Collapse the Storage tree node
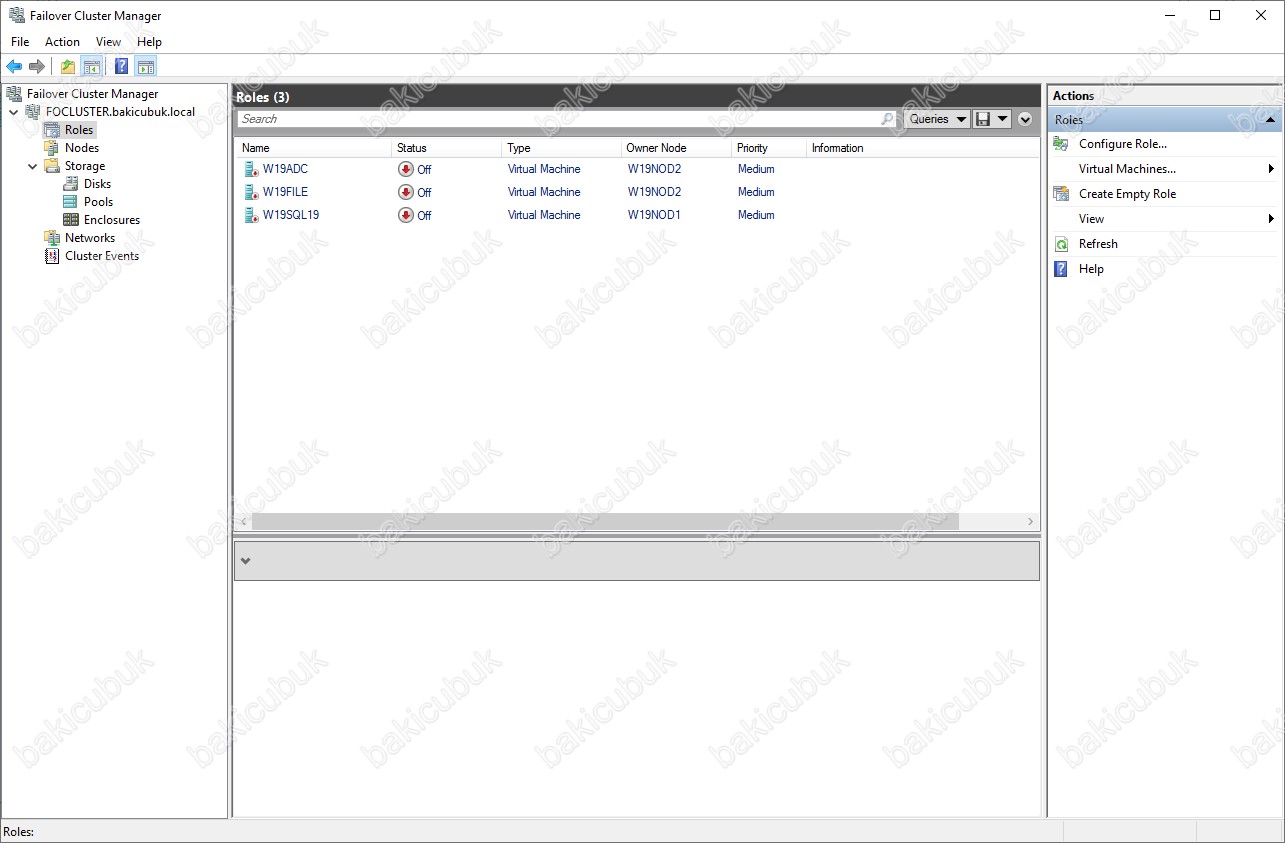Viewport: 1285px width, 843px height. (33, 166)
